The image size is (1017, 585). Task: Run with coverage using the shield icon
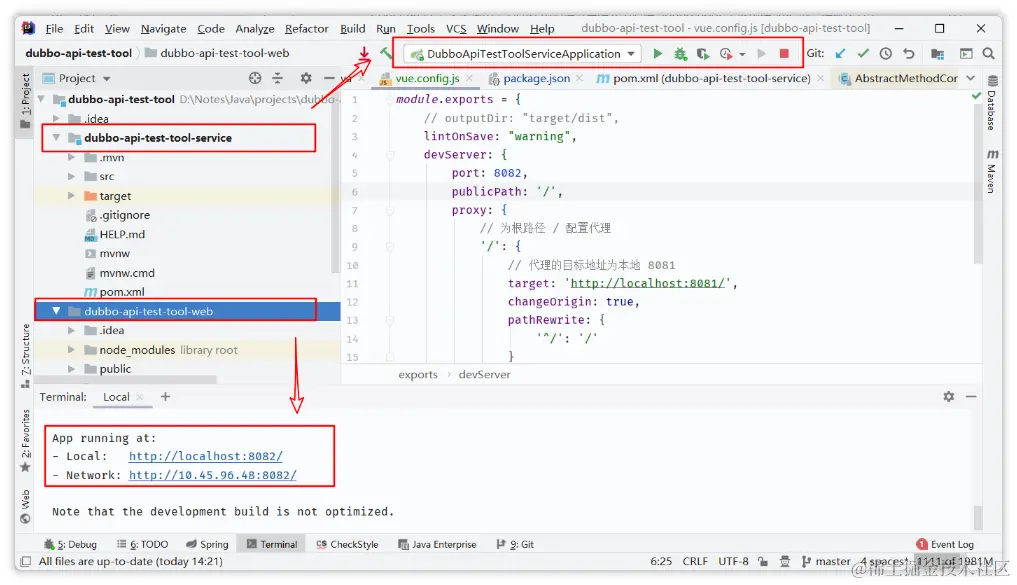(702, 54)
